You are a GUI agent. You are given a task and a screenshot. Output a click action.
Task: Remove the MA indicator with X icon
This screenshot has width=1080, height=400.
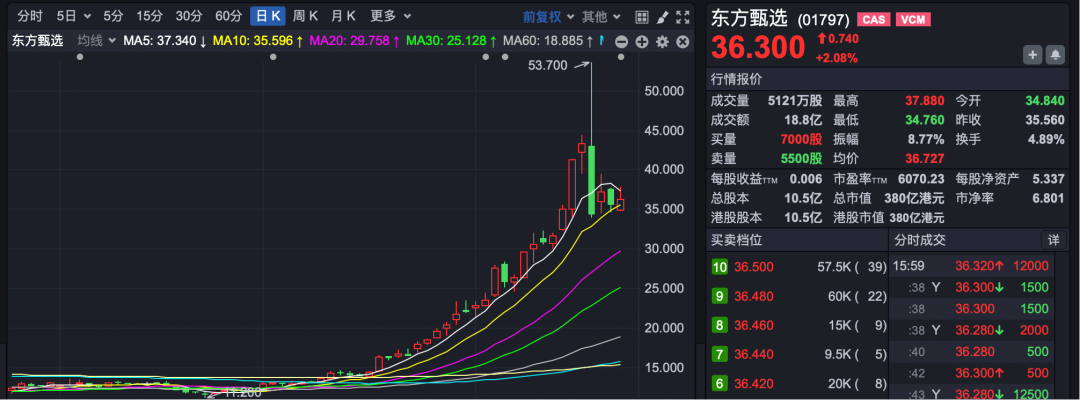point(683,42)
